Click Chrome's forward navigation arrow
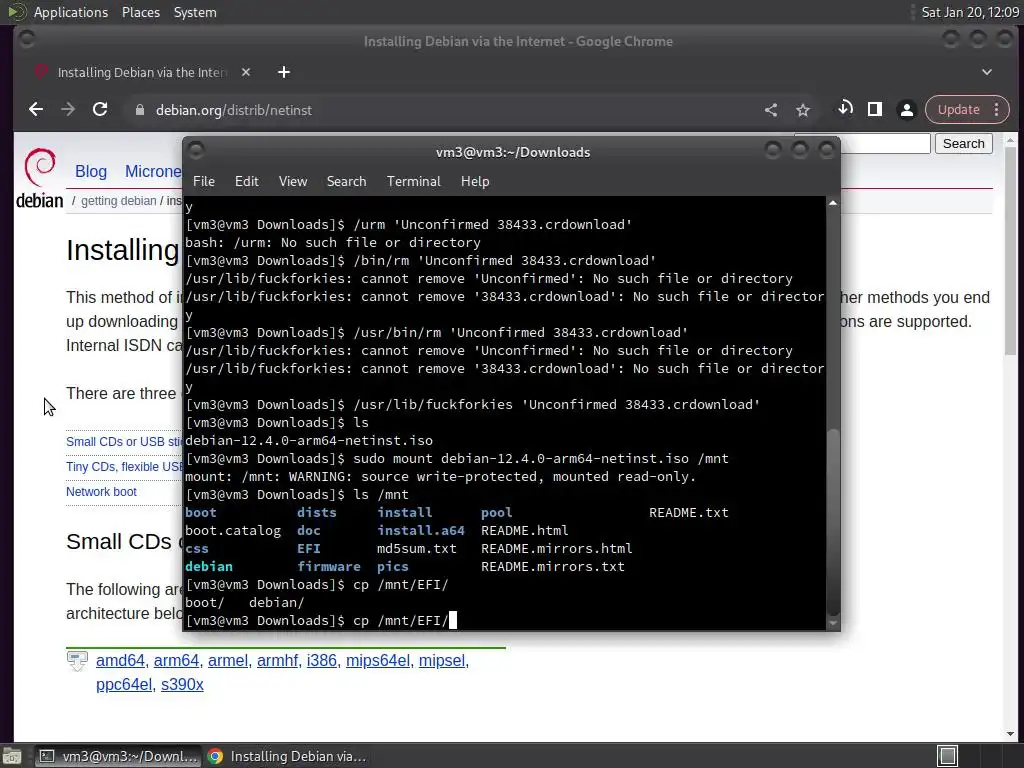 tap(68, 110)
